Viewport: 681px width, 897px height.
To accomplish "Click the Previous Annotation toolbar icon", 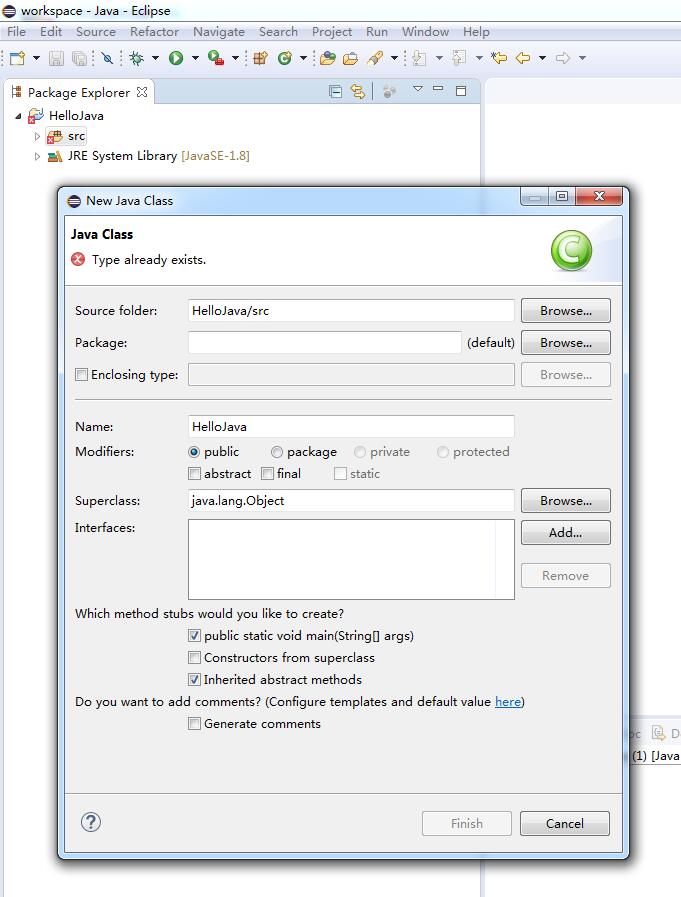I will pyautogui.click(x=459, y=58).
